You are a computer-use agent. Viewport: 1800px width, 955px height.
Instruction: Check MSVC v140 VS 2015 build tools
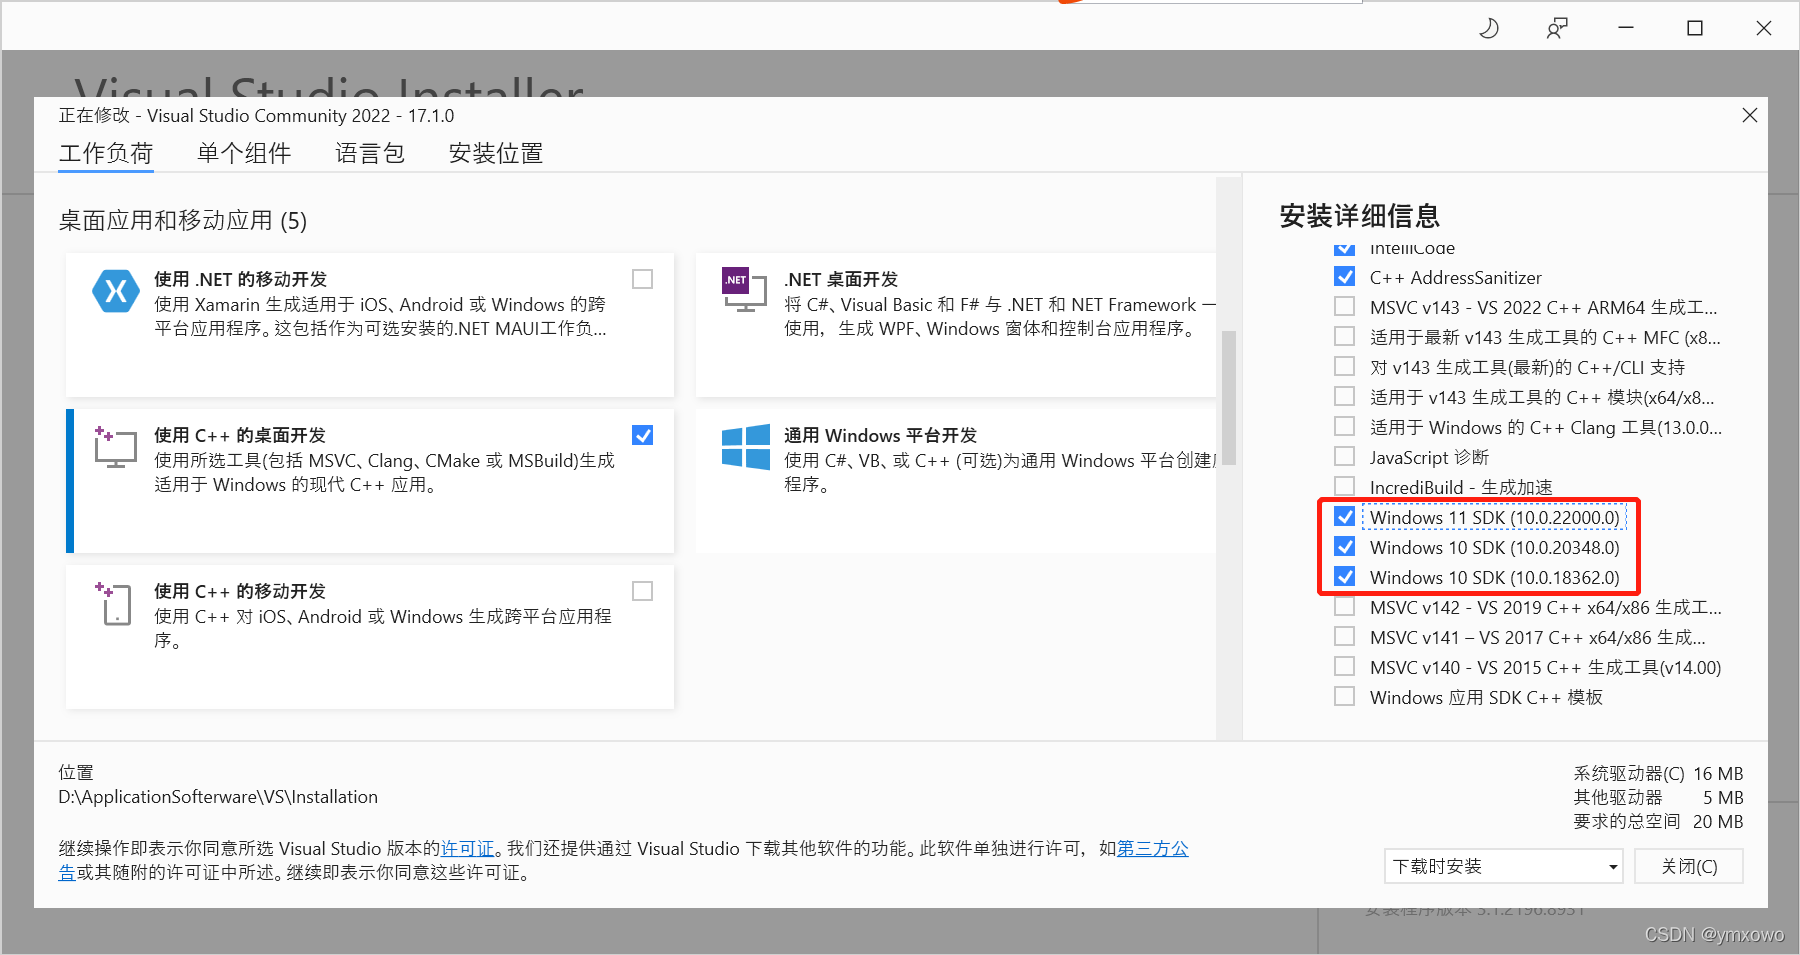point(1345,666)
